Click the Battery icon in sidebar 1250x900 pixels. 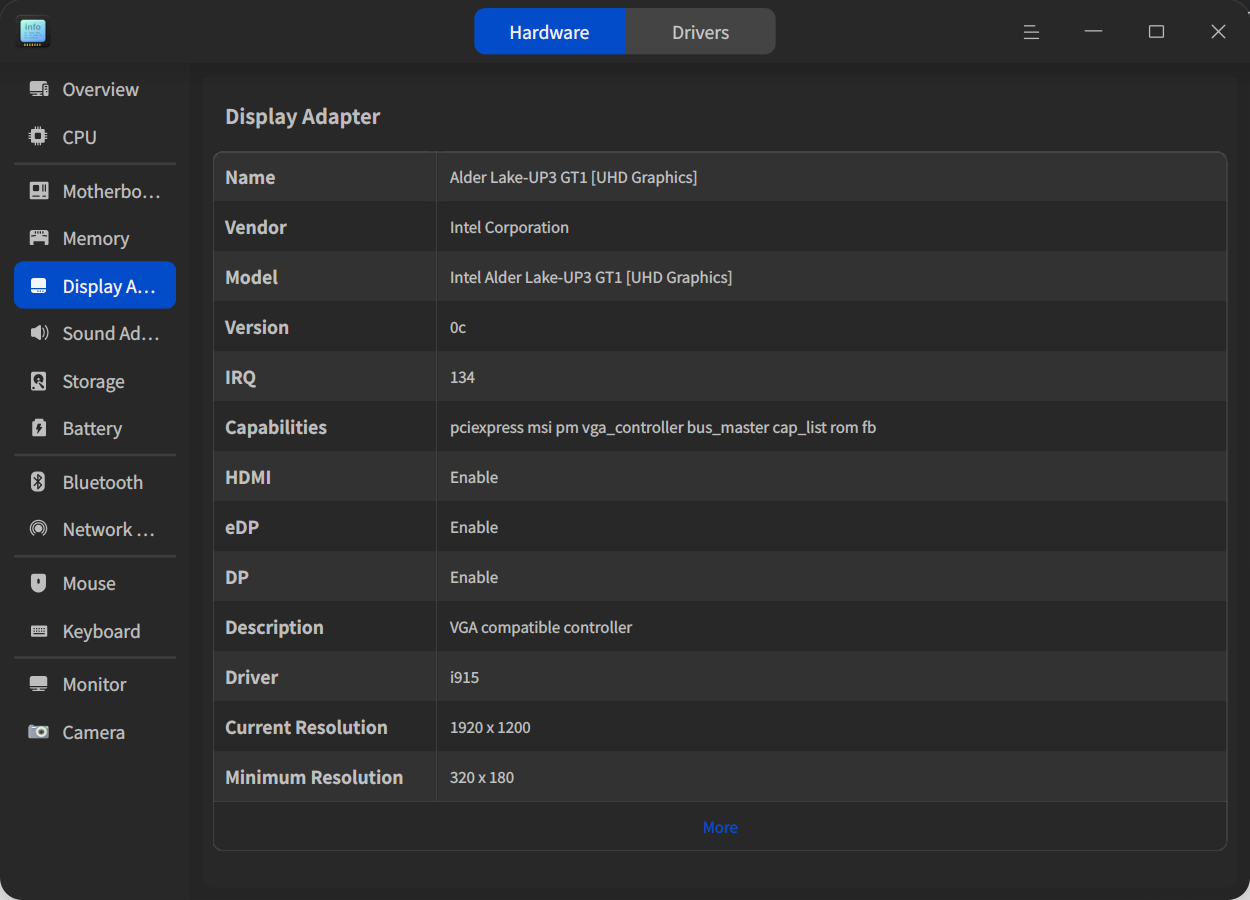coord(39,428)
